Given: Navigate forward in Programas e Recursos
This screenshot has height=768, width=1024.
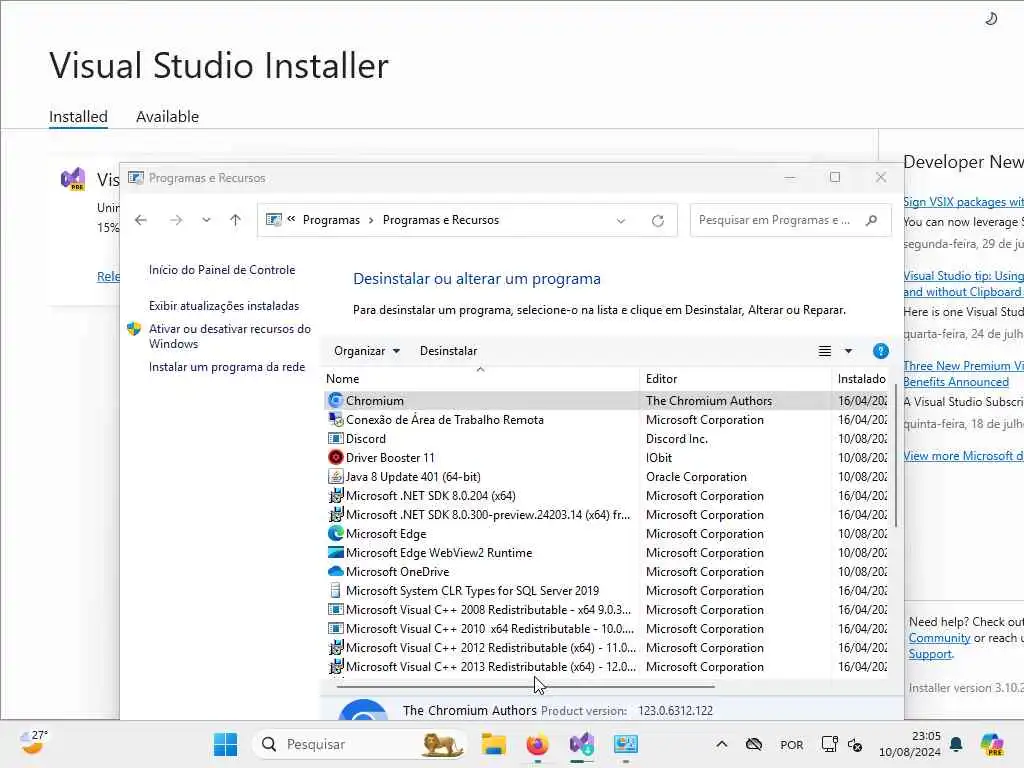Looking at the screenshot, I should click(x=176, y=220).
